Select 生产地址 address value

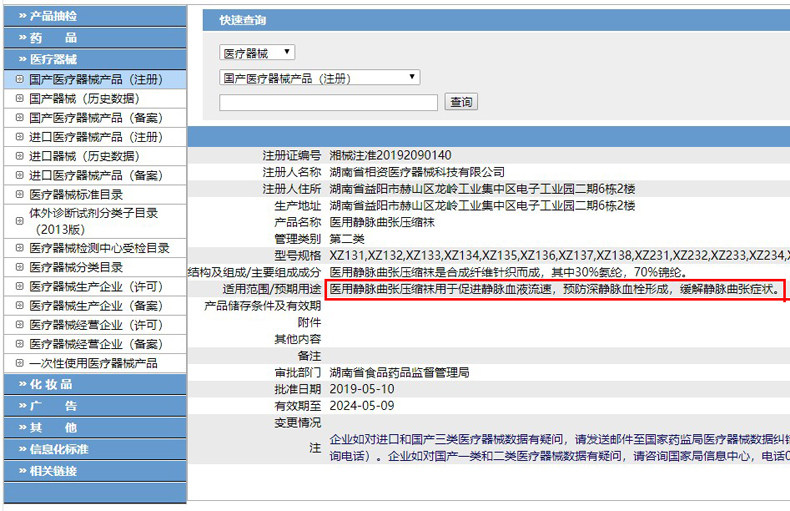tap(482, 205)
